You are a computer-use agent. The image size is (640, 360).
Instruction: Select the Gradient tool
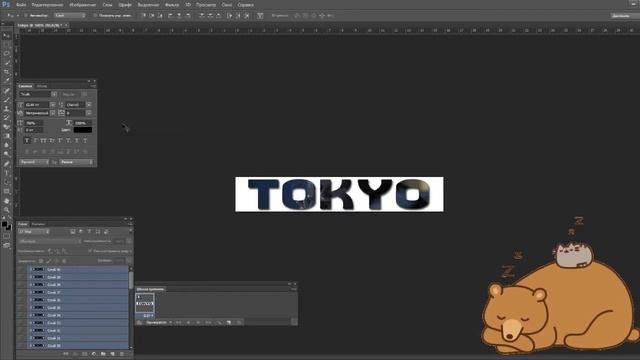click(x=7, y=136)
